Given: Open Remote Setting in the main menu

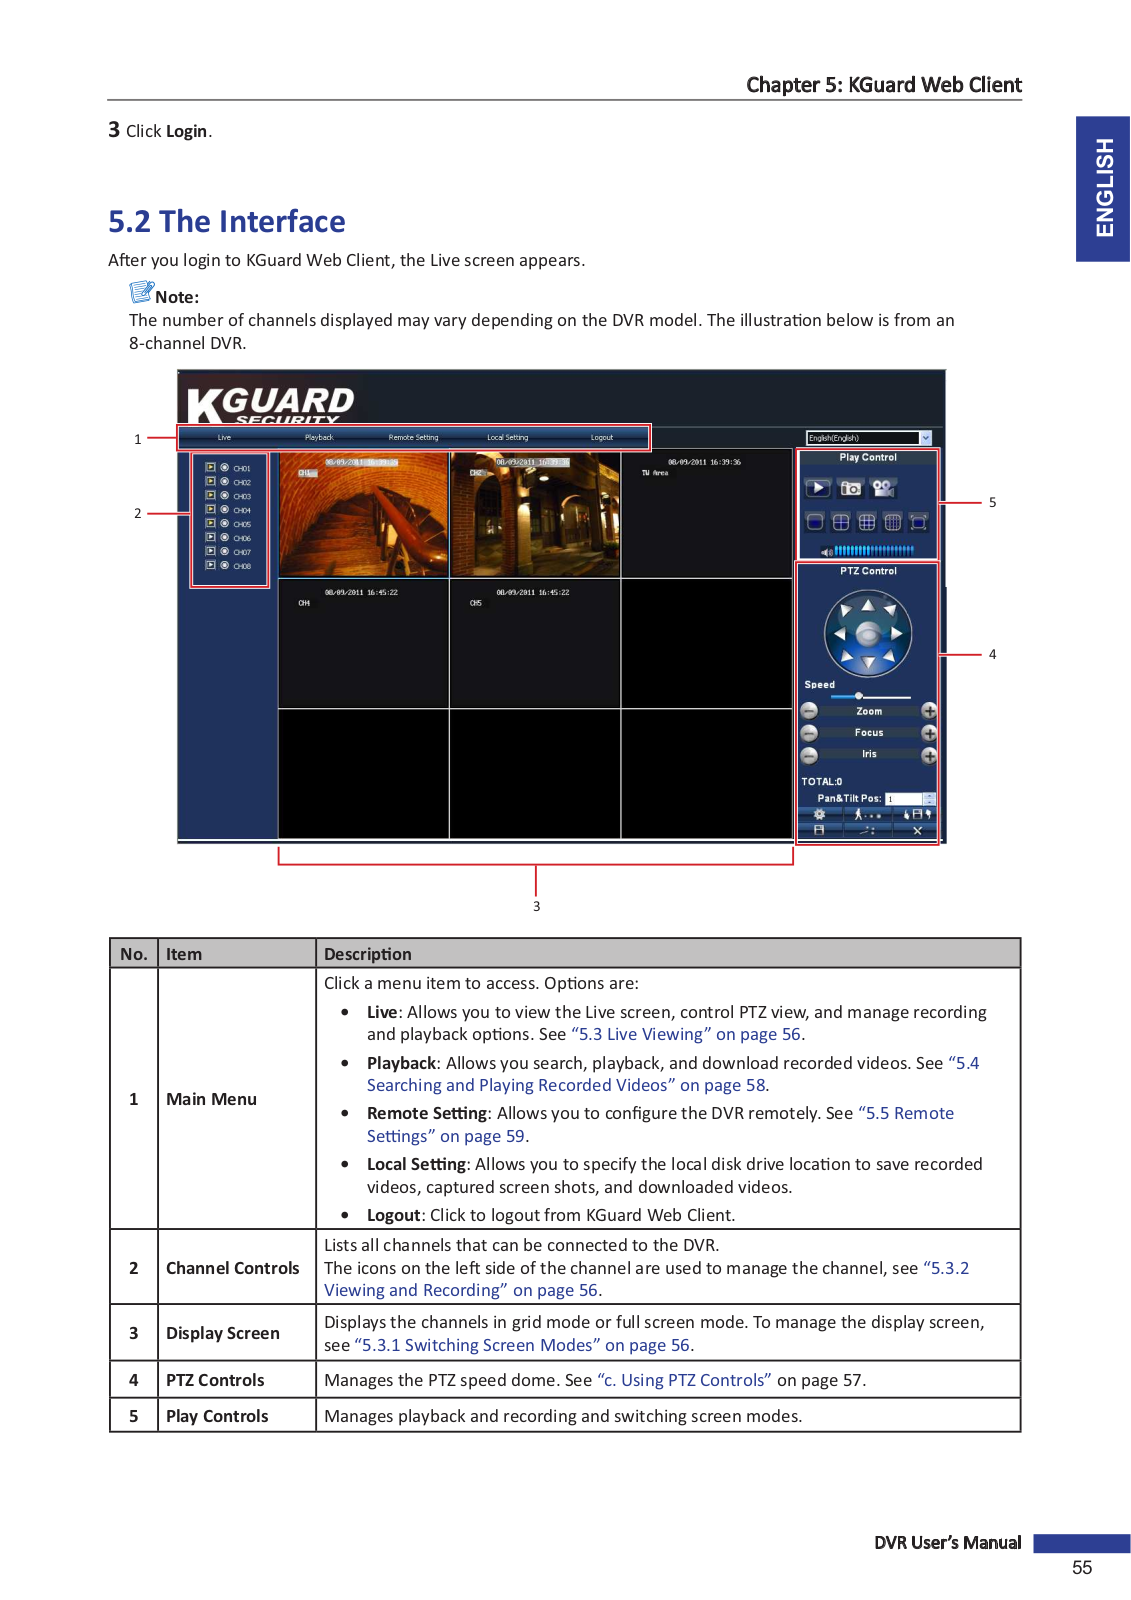Looking at the screenshot, I should pos(413,437).
